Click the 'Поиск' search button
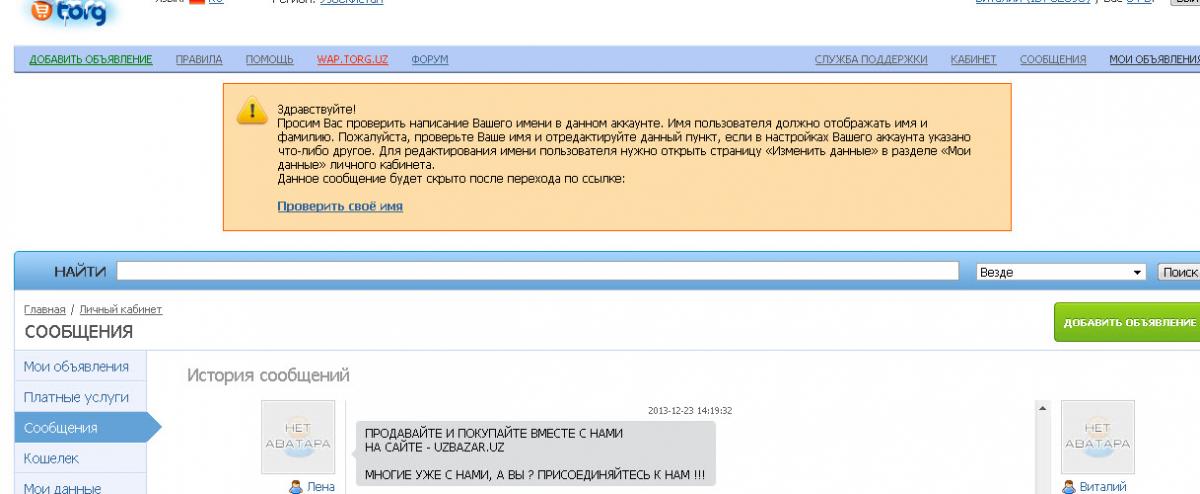The image size is (1200, 494). (1178, 272)
